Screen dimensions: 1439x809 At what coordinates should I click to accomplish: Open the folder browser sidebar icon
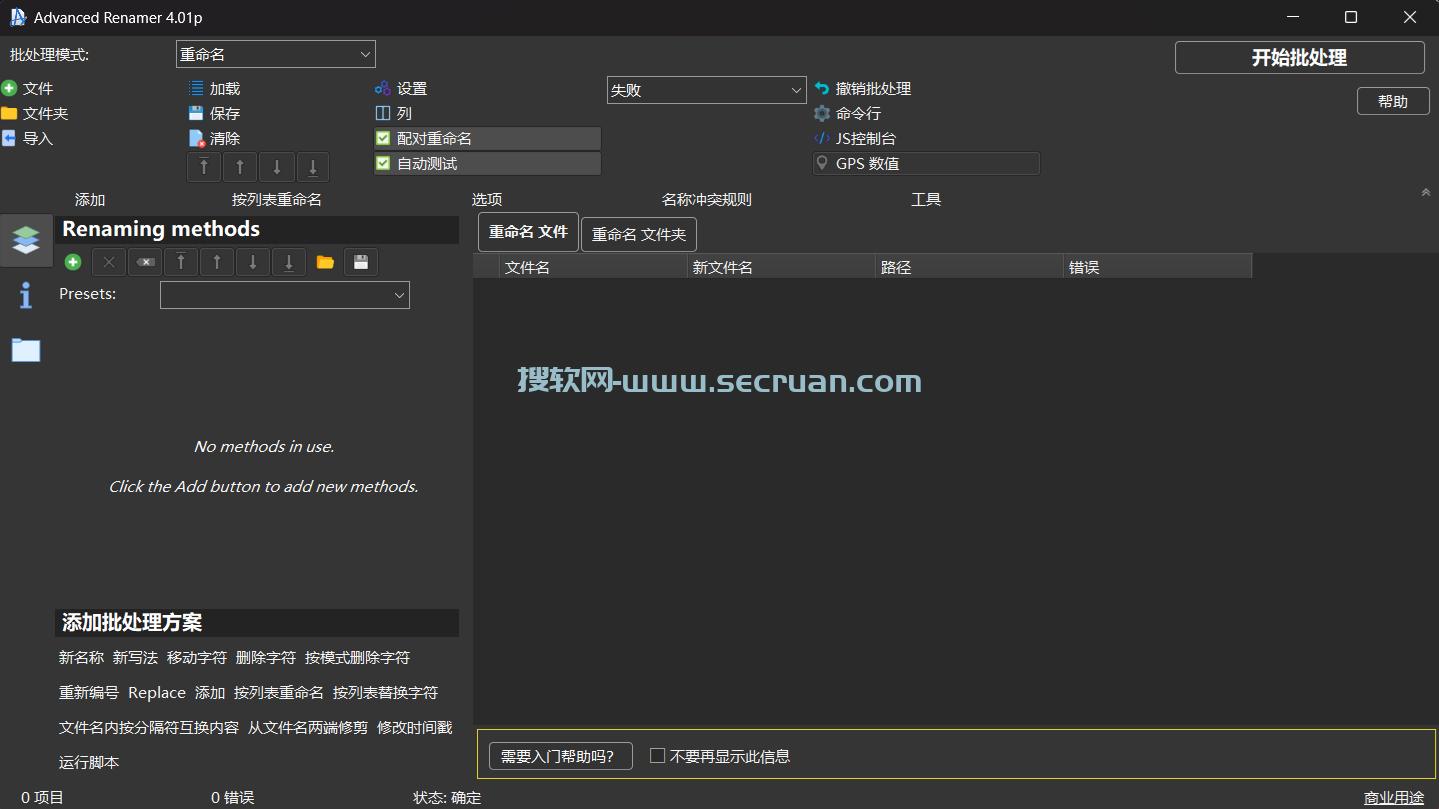26,350
